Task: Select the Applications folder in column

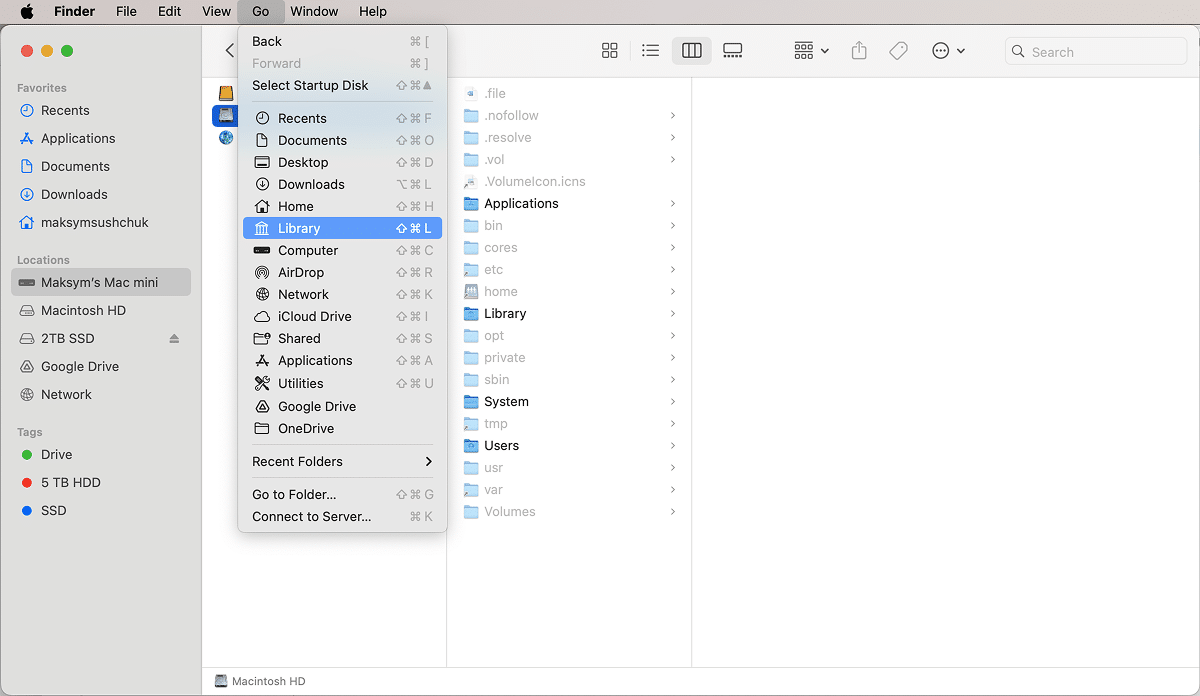Action: point(569,203)
